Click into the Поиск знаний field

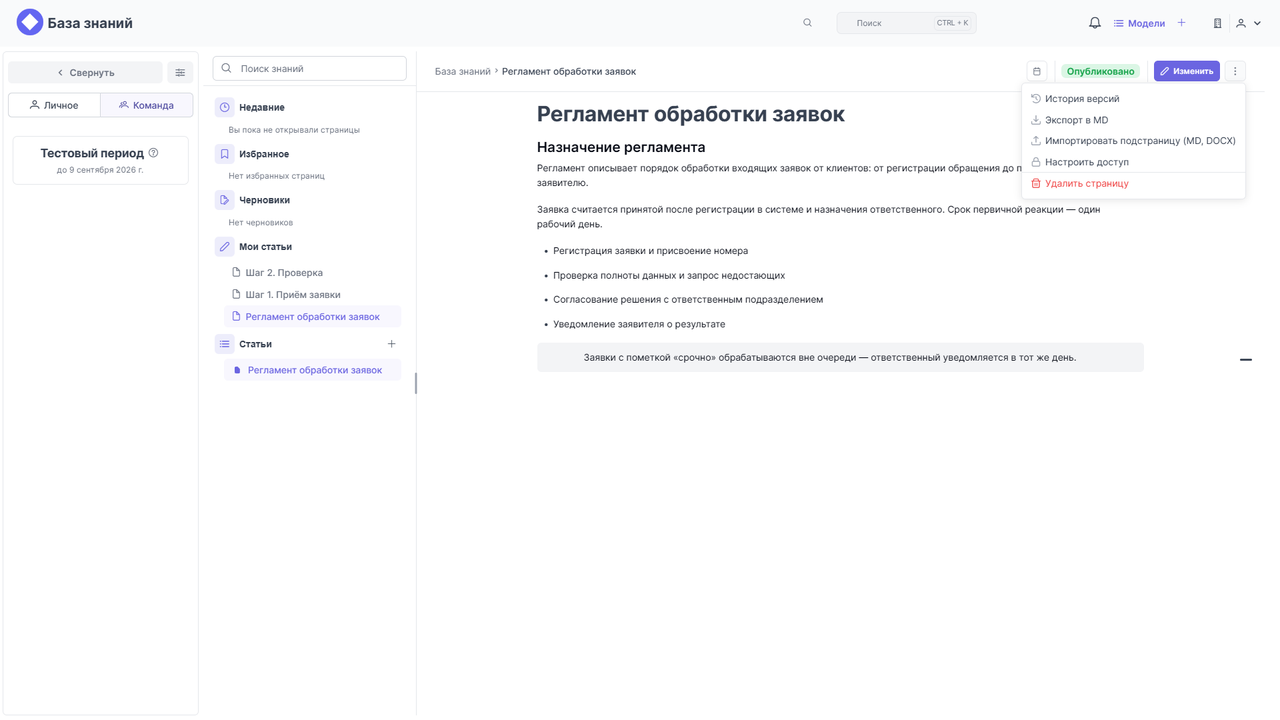click(x=310, y=68)
